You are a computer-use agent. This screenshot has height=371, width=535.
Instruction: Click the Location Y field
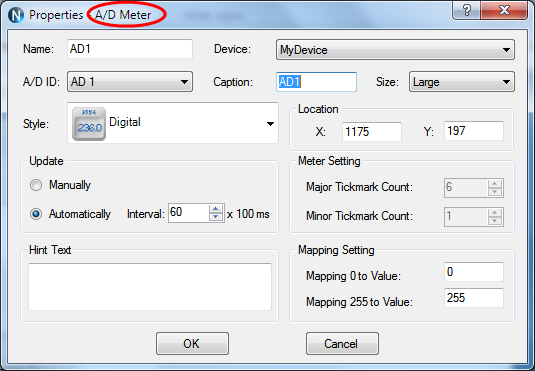474,131
